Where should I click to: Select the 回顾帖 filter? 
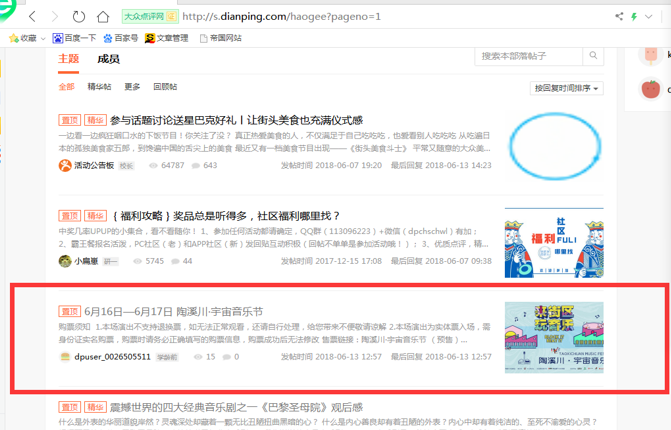point(165,87)
